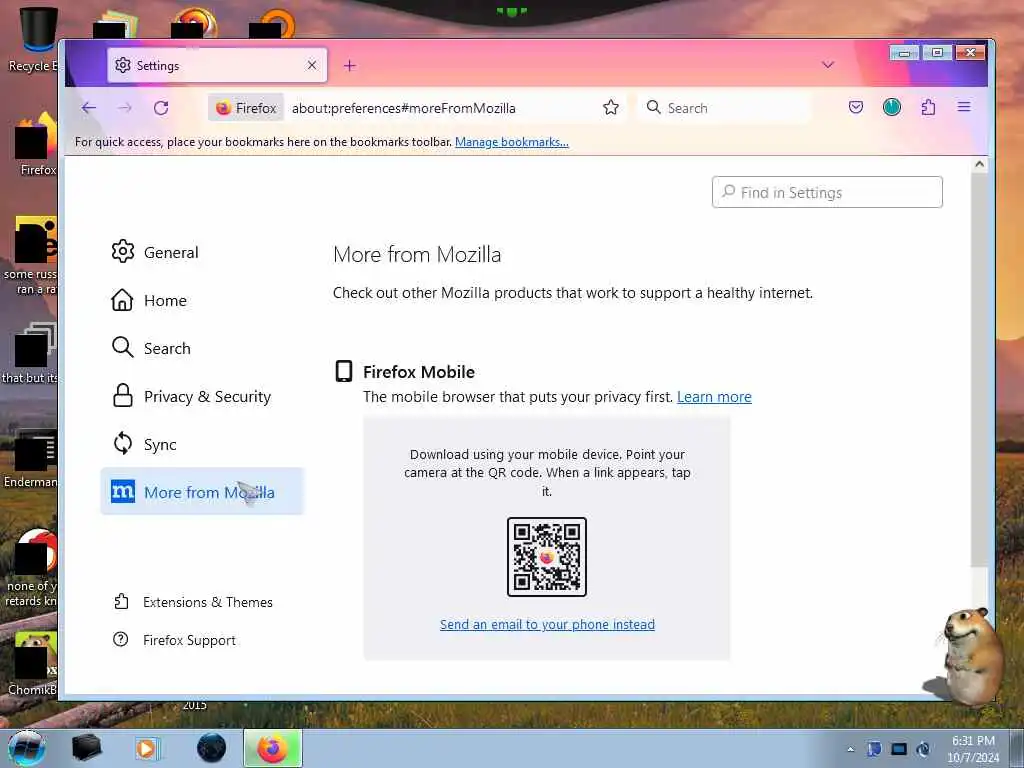
Task: Click the Firefox identity box in address bar
Action: pos(246,108)
